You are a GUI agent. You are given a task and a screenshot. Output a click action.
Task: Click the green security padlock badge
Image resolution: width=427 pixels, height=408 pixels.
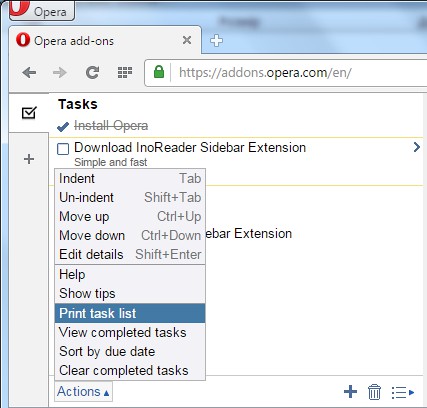(159, 72)
